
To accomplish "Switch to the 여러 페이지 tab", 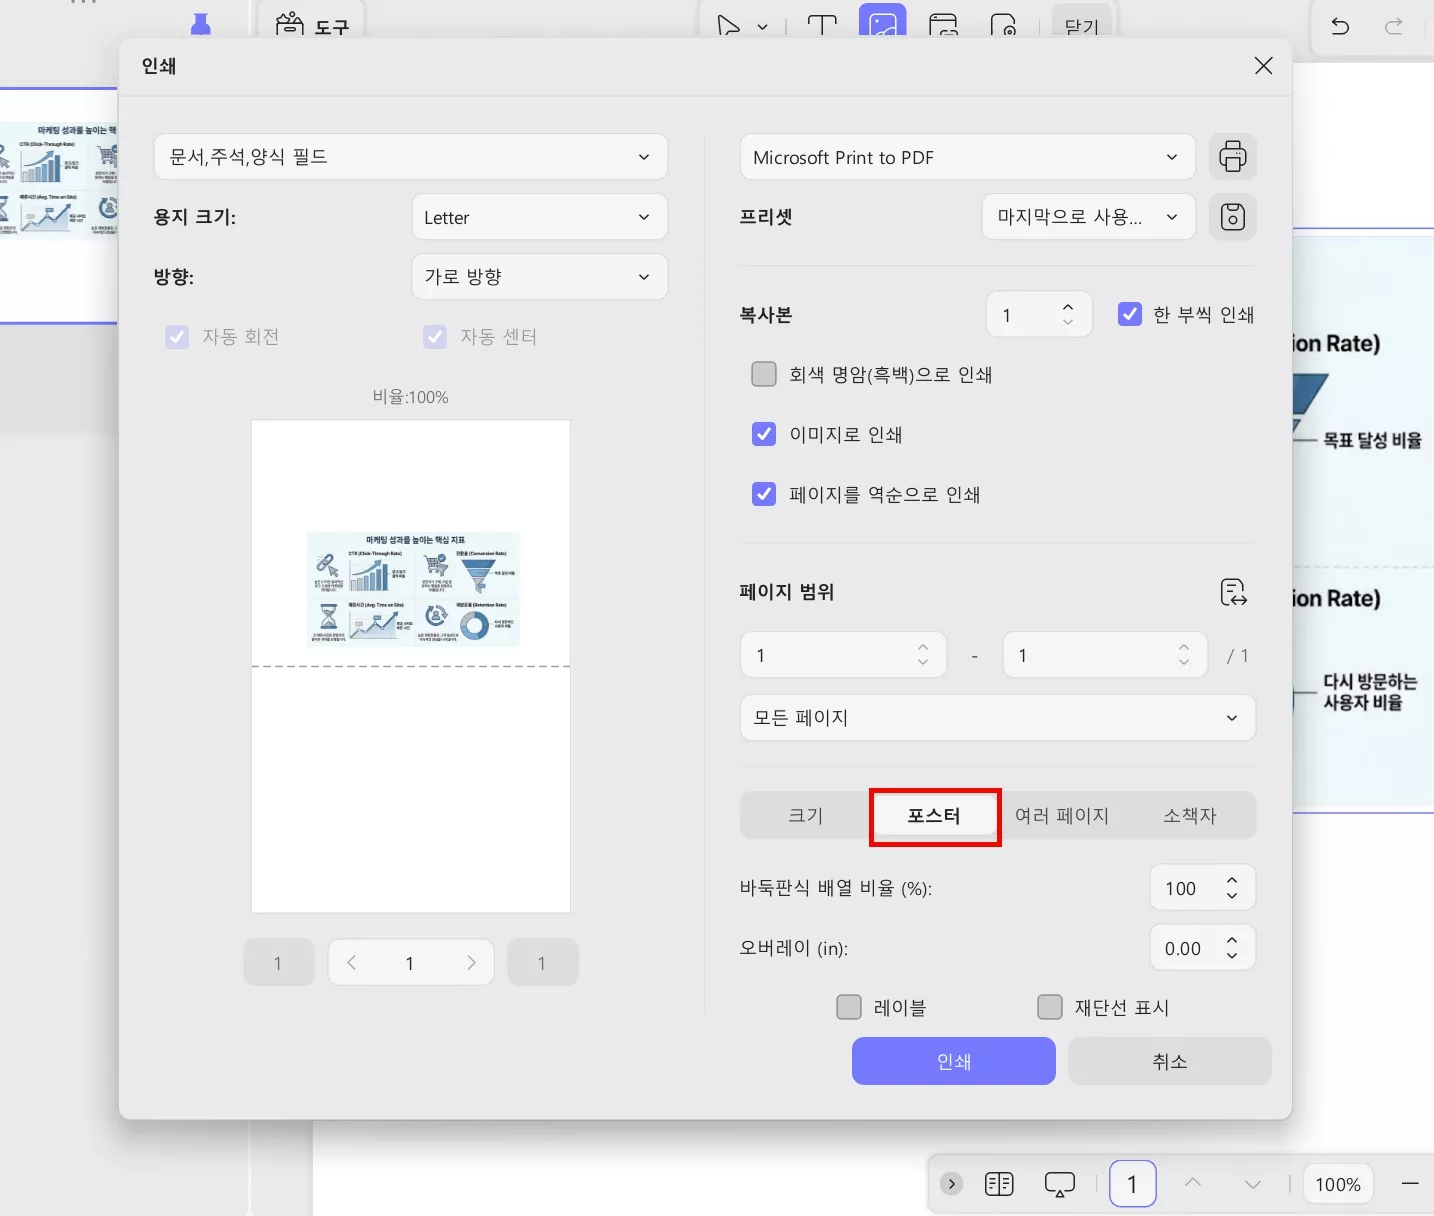I will 1063,815.
